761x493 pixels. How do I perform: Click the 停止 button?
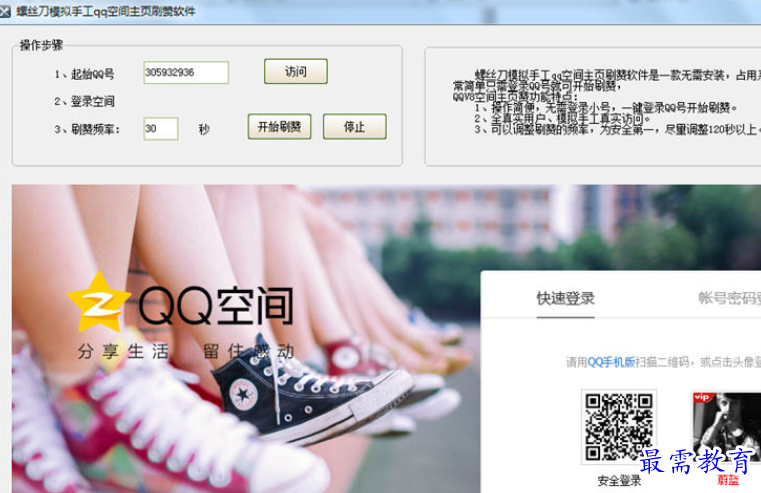[x=355, y=127]
